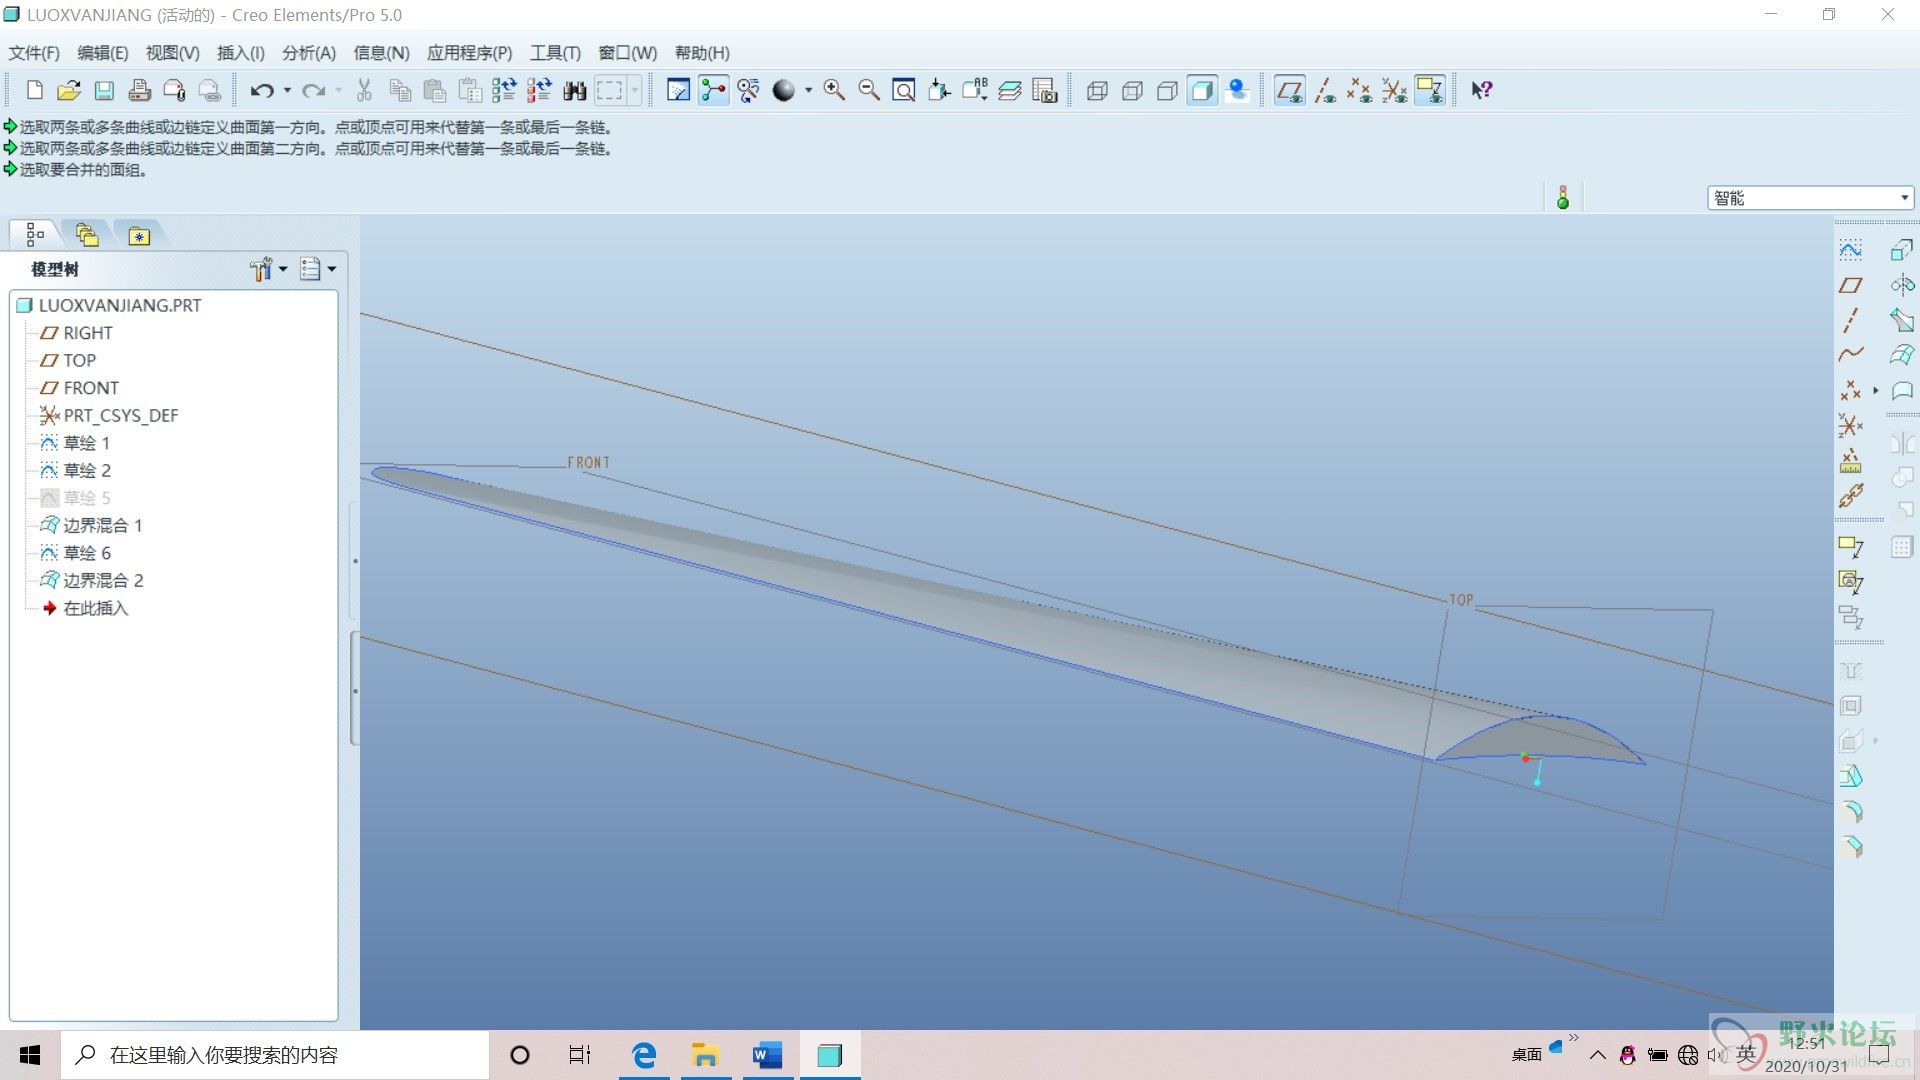Open the layers icon in toolbar
The width and height of the screenshot is (1920, 1080).
[x=1010, y=91]
